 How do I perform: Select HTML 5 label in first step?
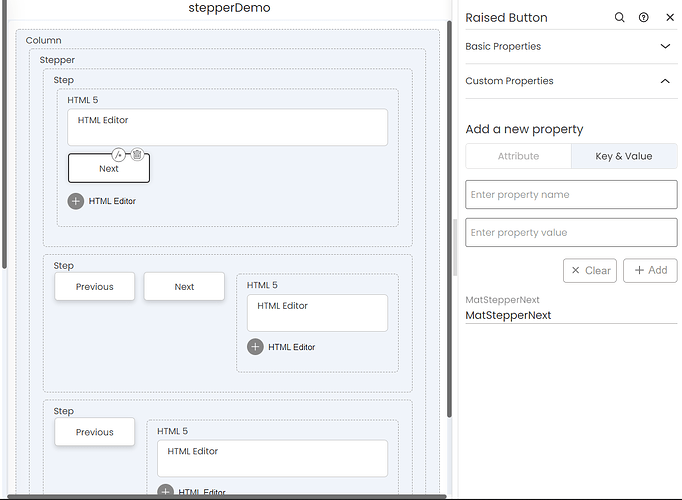(83, 100)
